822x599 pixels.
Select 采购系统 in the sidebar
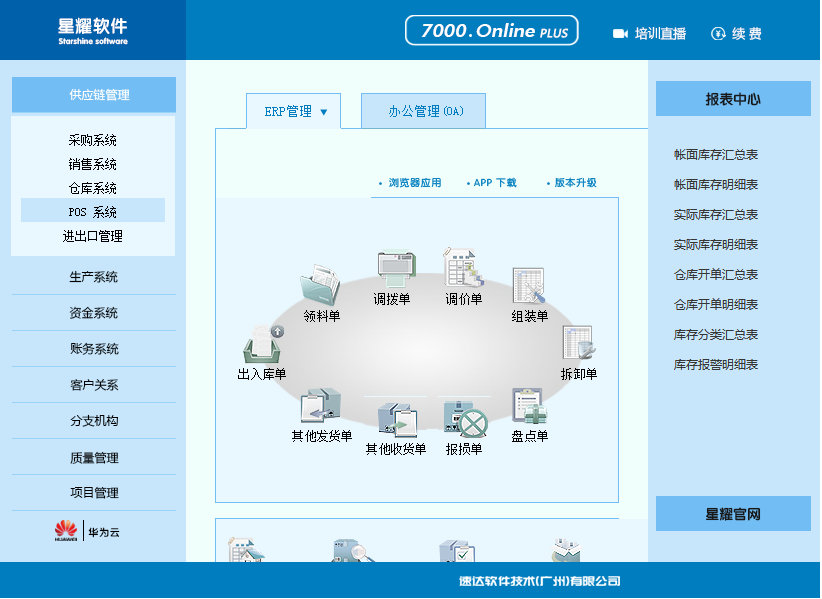pyautogui.click(x=93, y=140)
